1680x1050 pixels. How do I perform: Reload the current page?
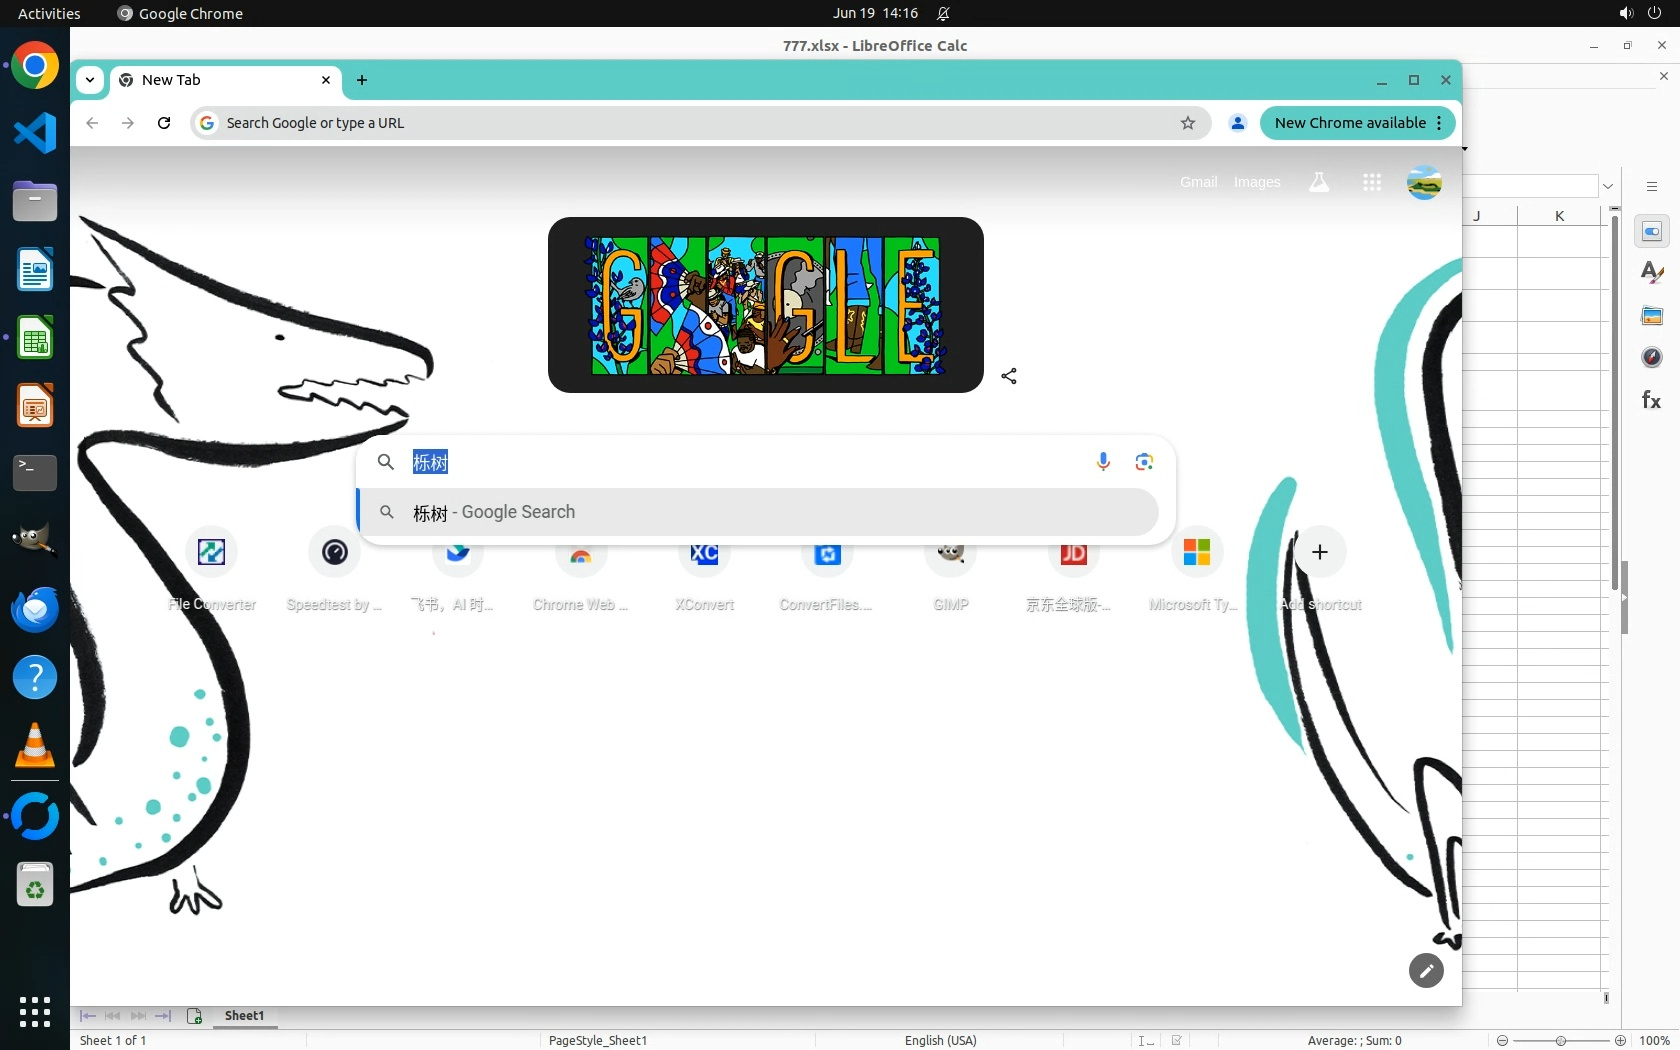(164, 123)
